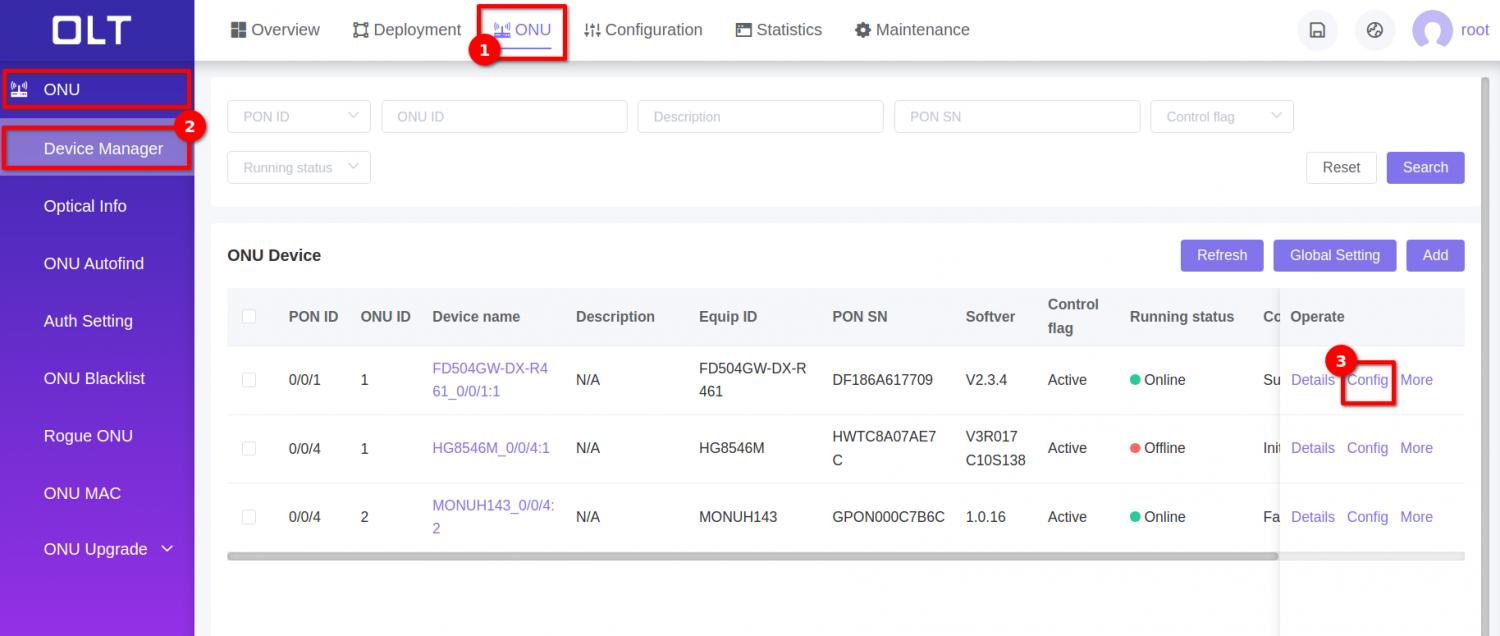Check the checkbox for ONU DF186A617709
The image size is (1500, 636).
pos(249,380)
